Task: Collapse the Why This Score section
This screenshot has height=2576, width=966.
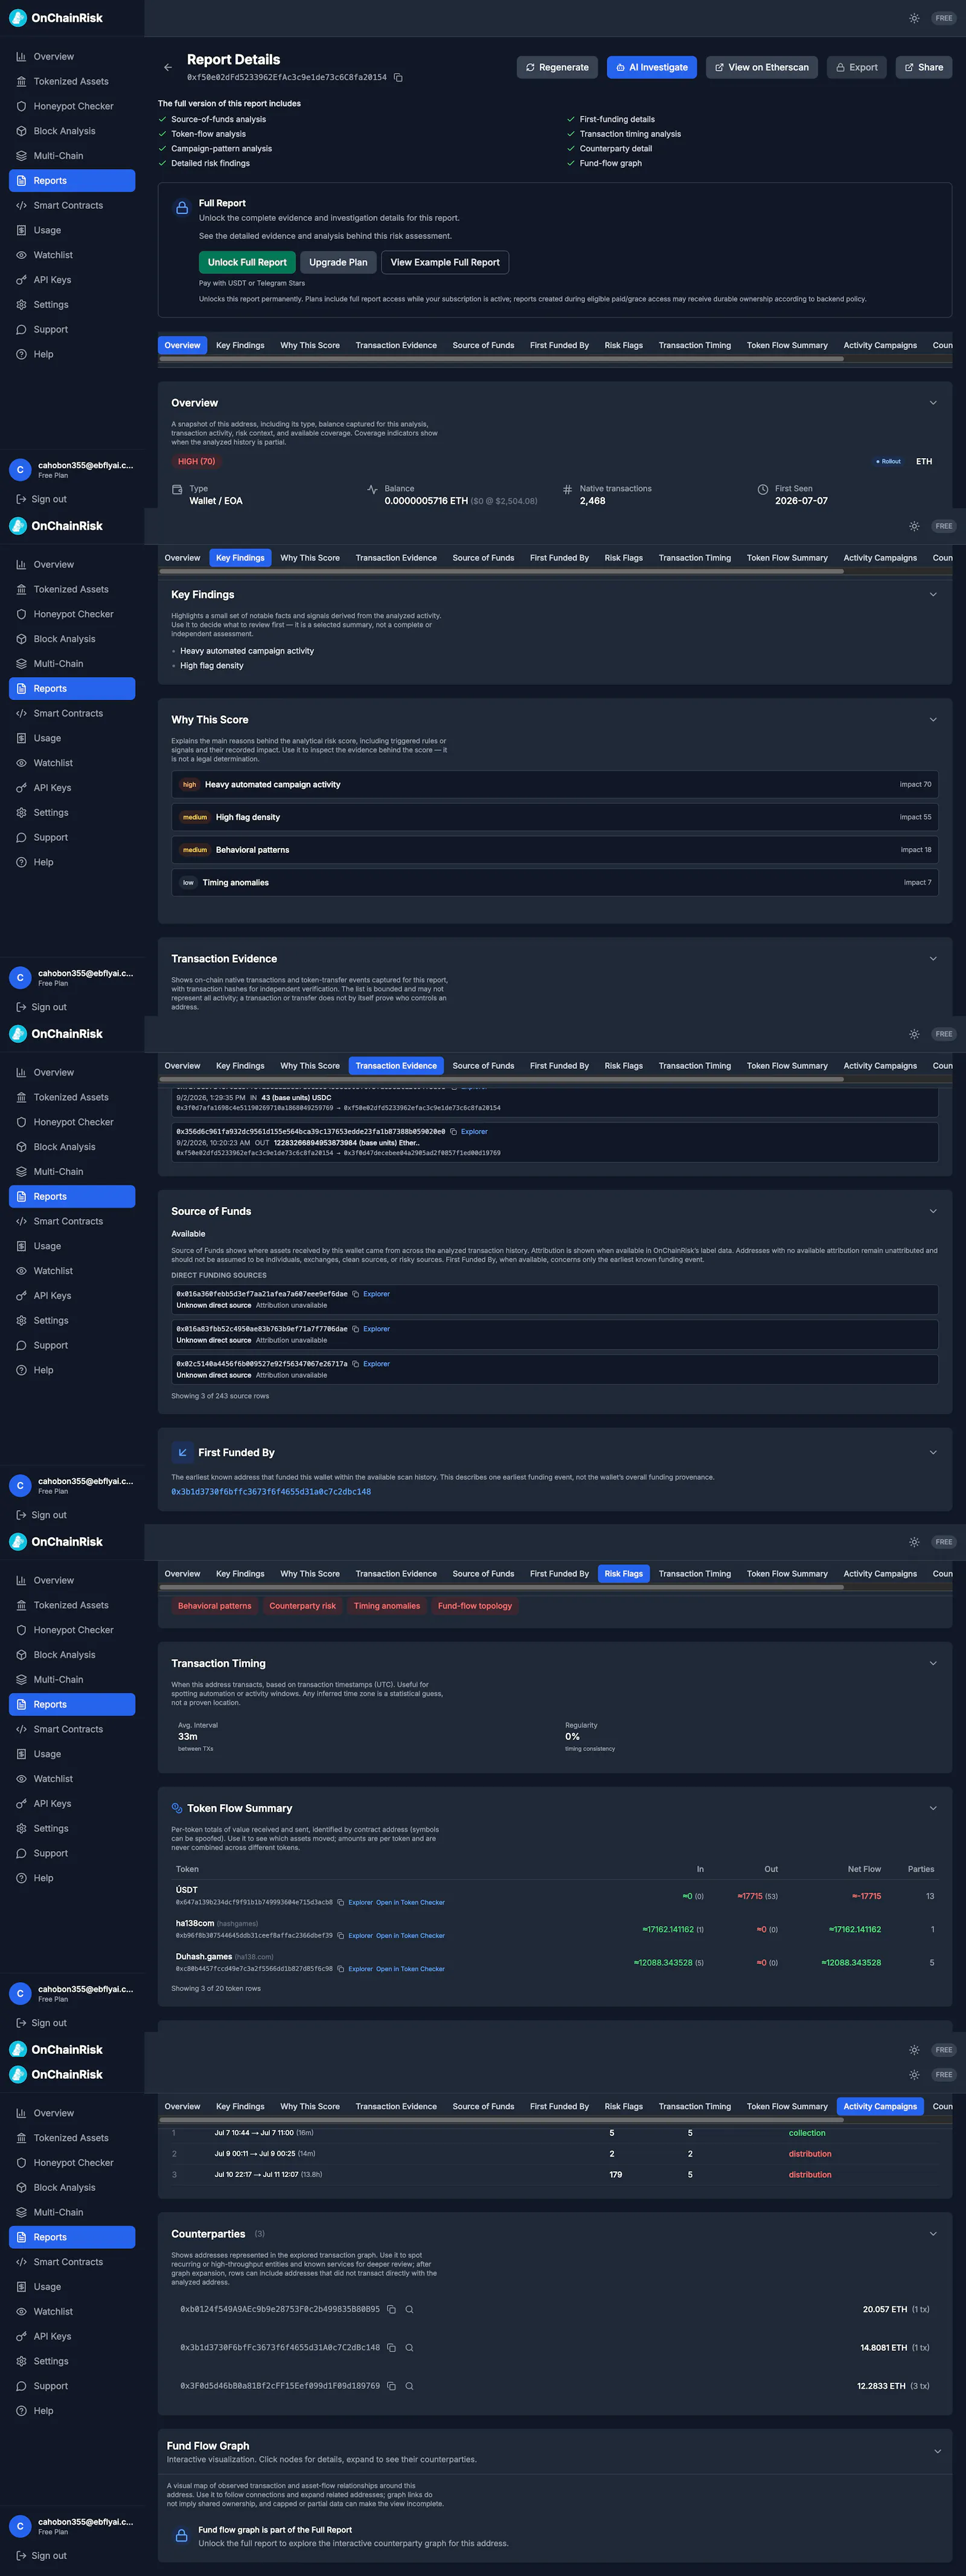Action: point(933,719)
